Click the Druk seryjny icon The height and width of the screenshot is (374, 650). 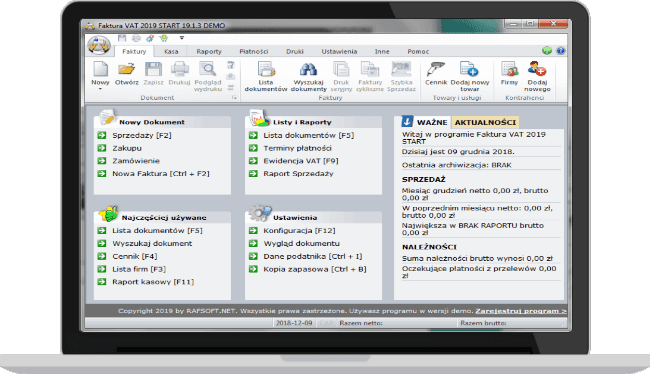click(341, 69)
